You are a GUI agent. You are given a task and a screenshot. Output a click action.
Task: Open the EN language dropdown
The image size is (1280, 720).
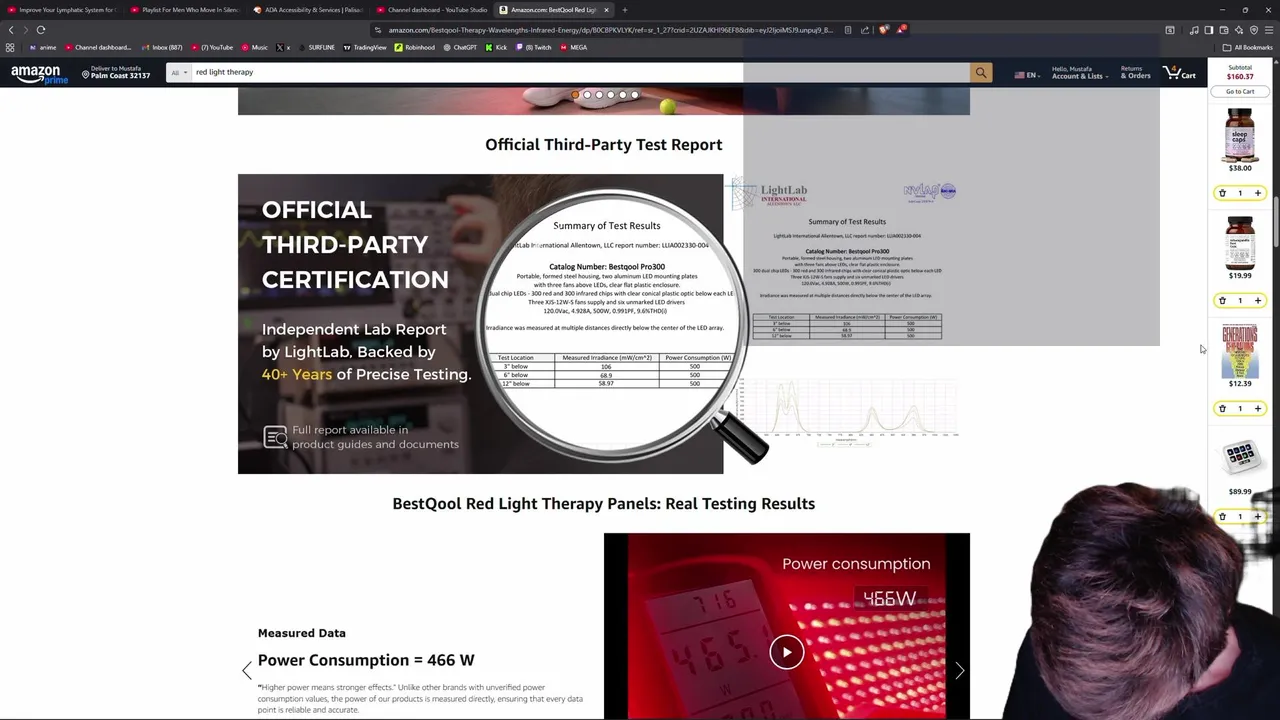(x=1027, y=74)
